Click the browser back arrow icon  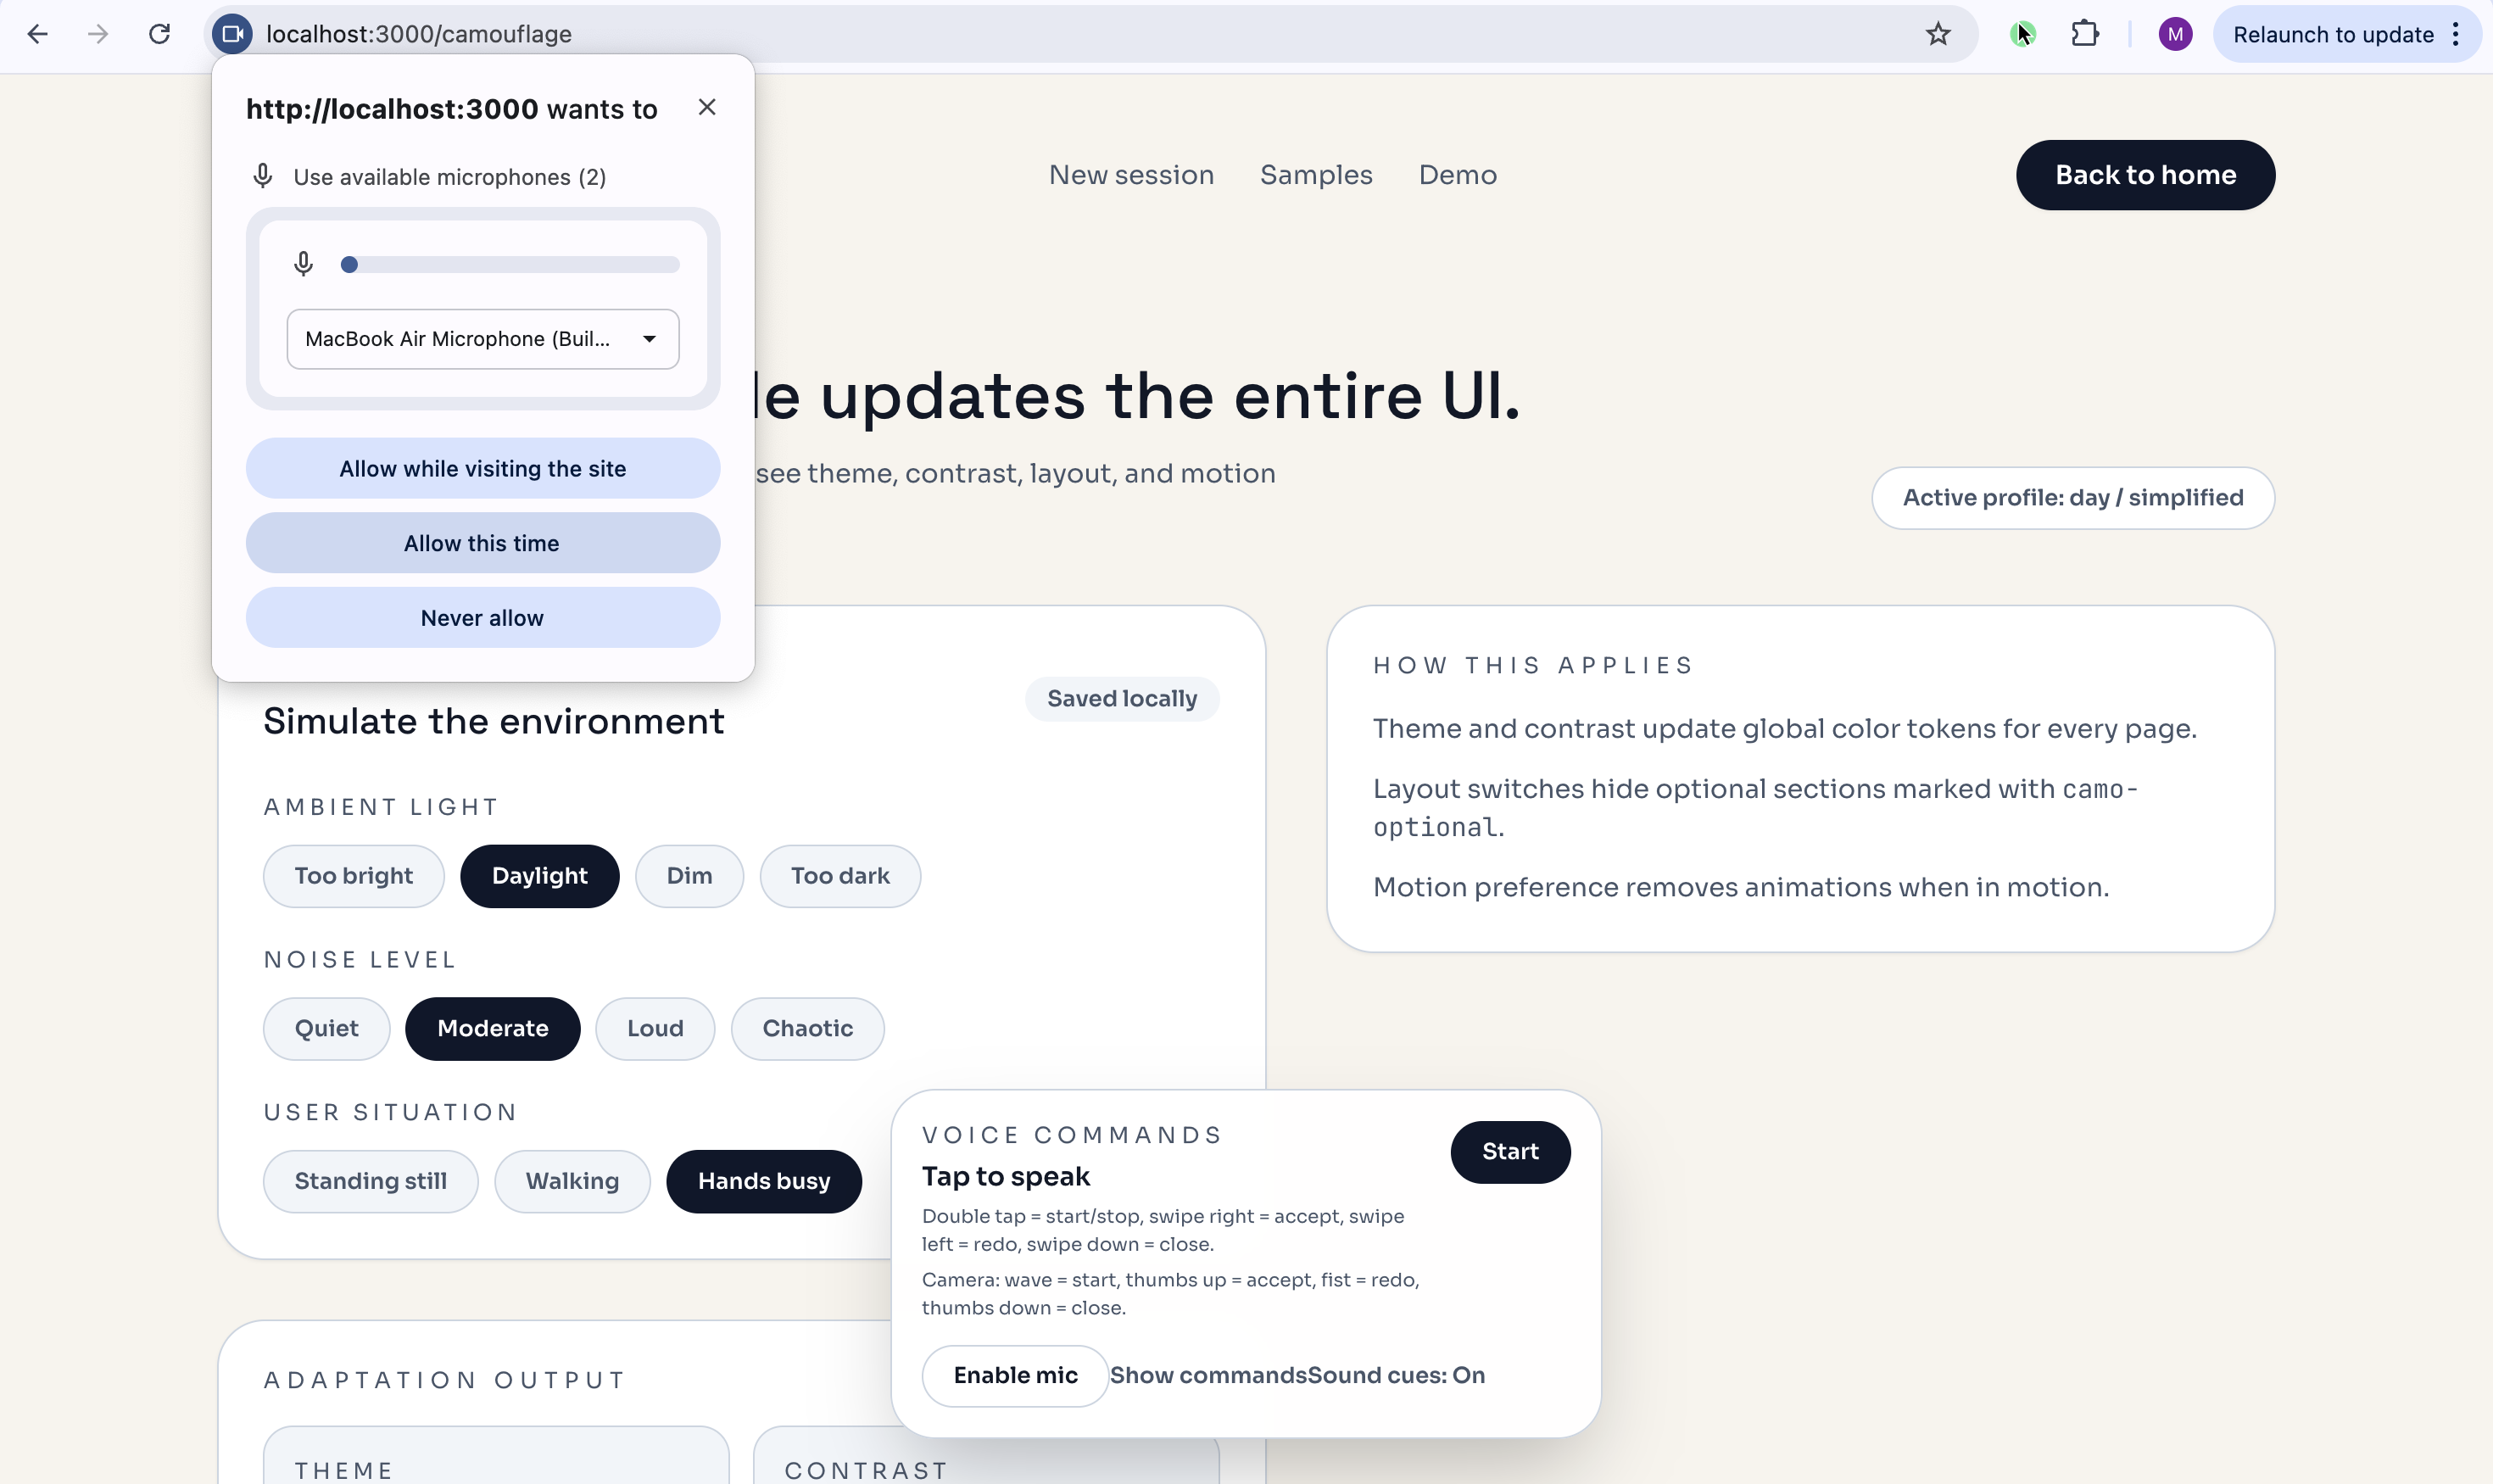[37, 34]
